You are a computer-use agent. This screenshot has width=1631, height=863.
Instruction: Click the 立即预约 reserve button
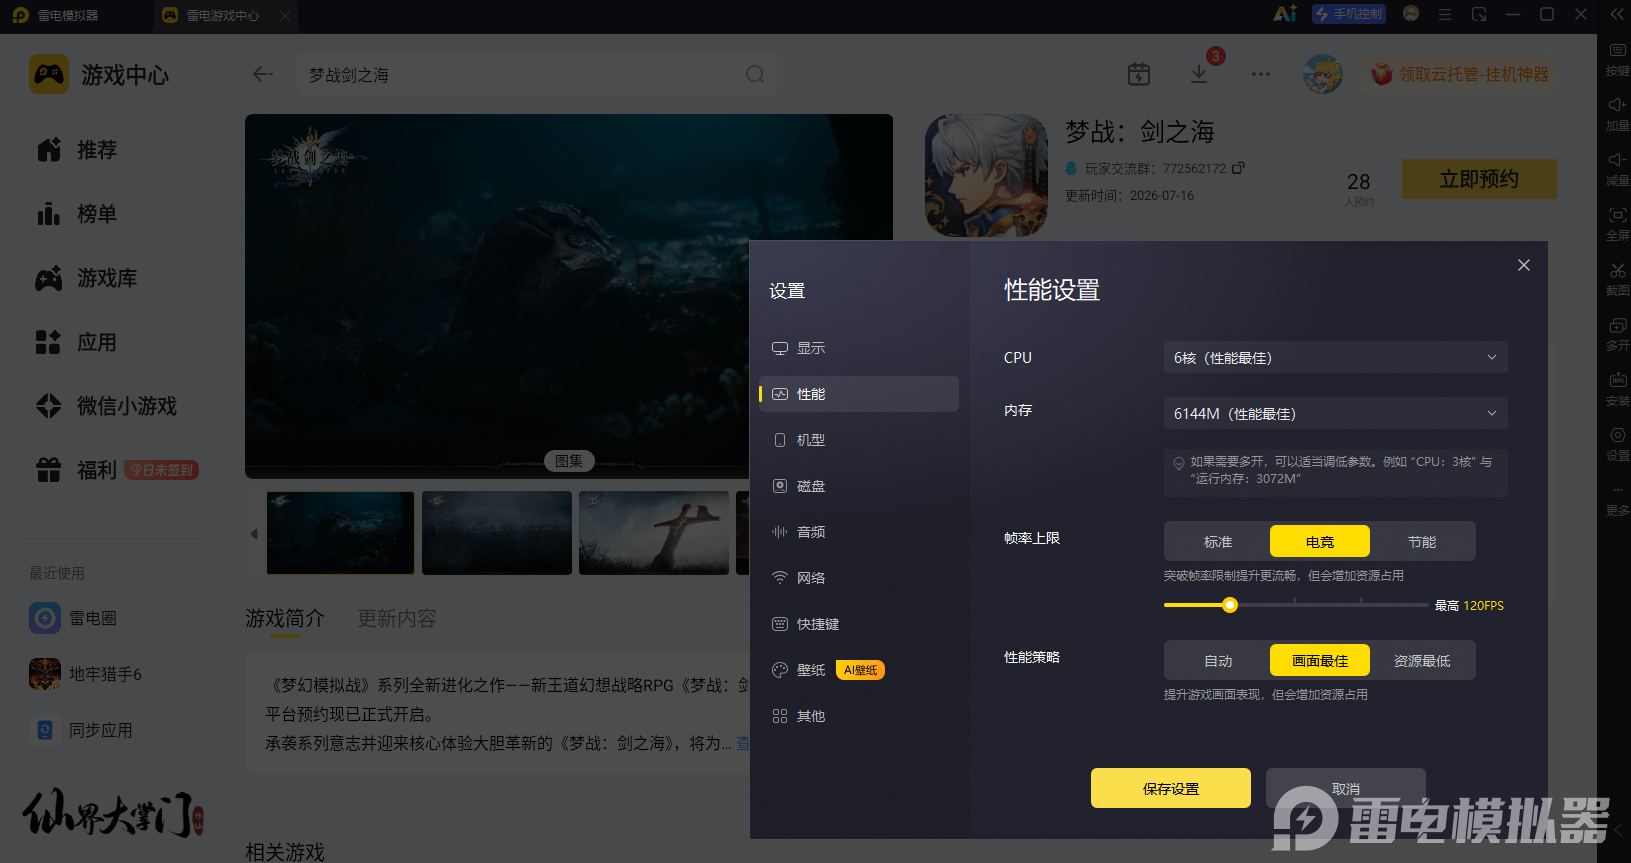point(1479,179)
